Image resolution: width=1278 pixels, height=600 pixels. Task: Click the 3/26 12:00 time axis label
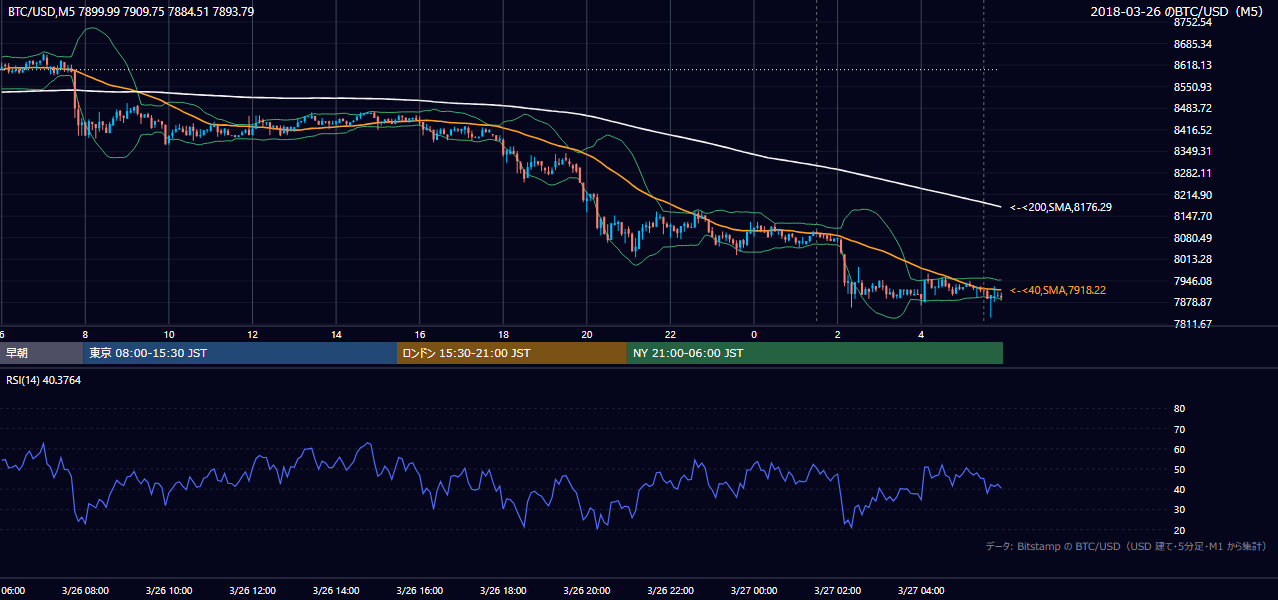251,591
